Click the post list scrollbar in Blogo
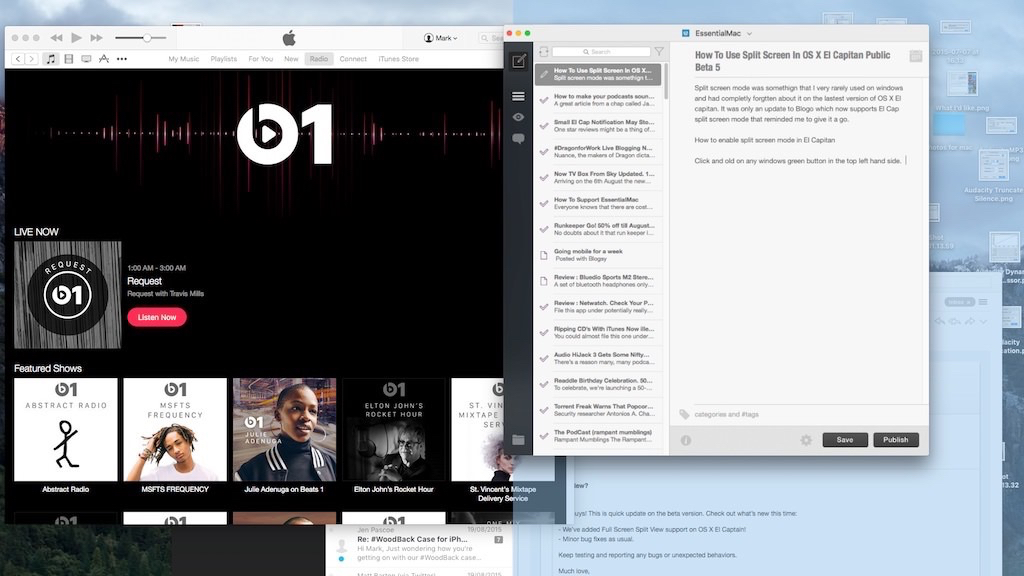The width and height of the screenshot is (1024, 576). coord(665,82)
